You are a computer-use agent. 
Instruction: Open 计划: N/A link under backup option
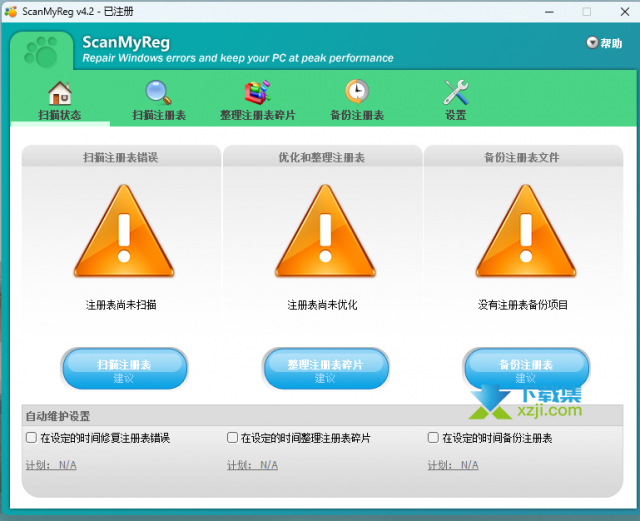[453, 465]
